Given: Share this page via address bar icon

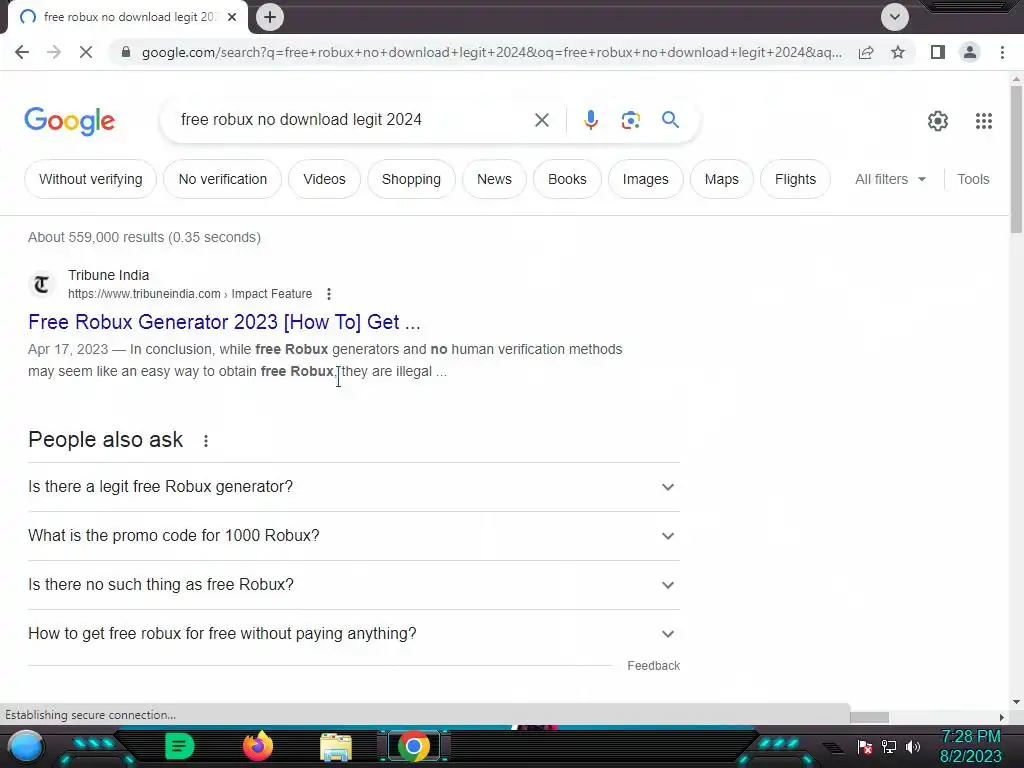Looking at the screenshot, I should click(x=866, y=52).
